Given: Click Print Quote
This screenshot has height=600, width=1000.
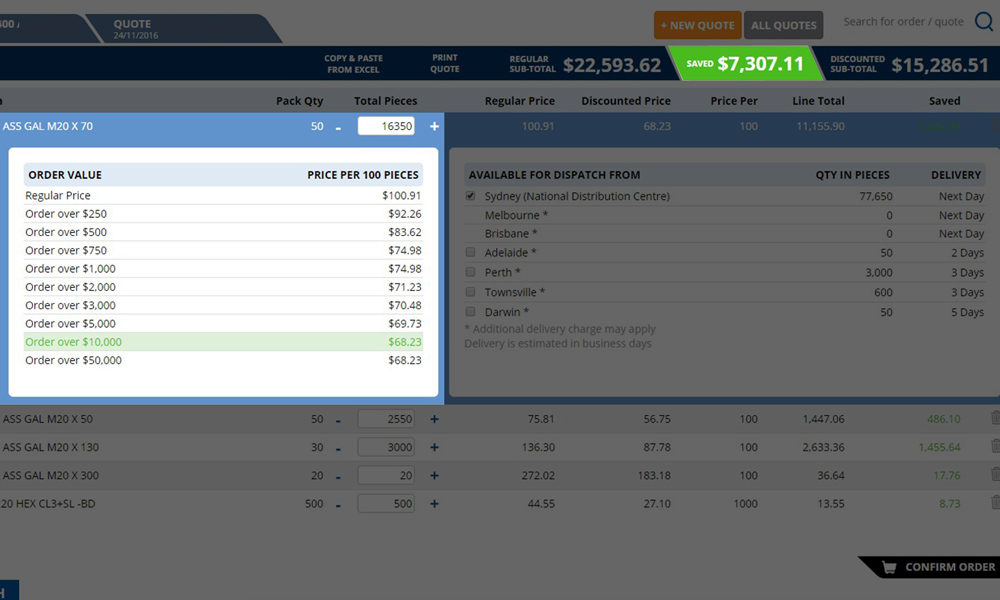Looking at the screenshot, I should click(x=445, y=64).
